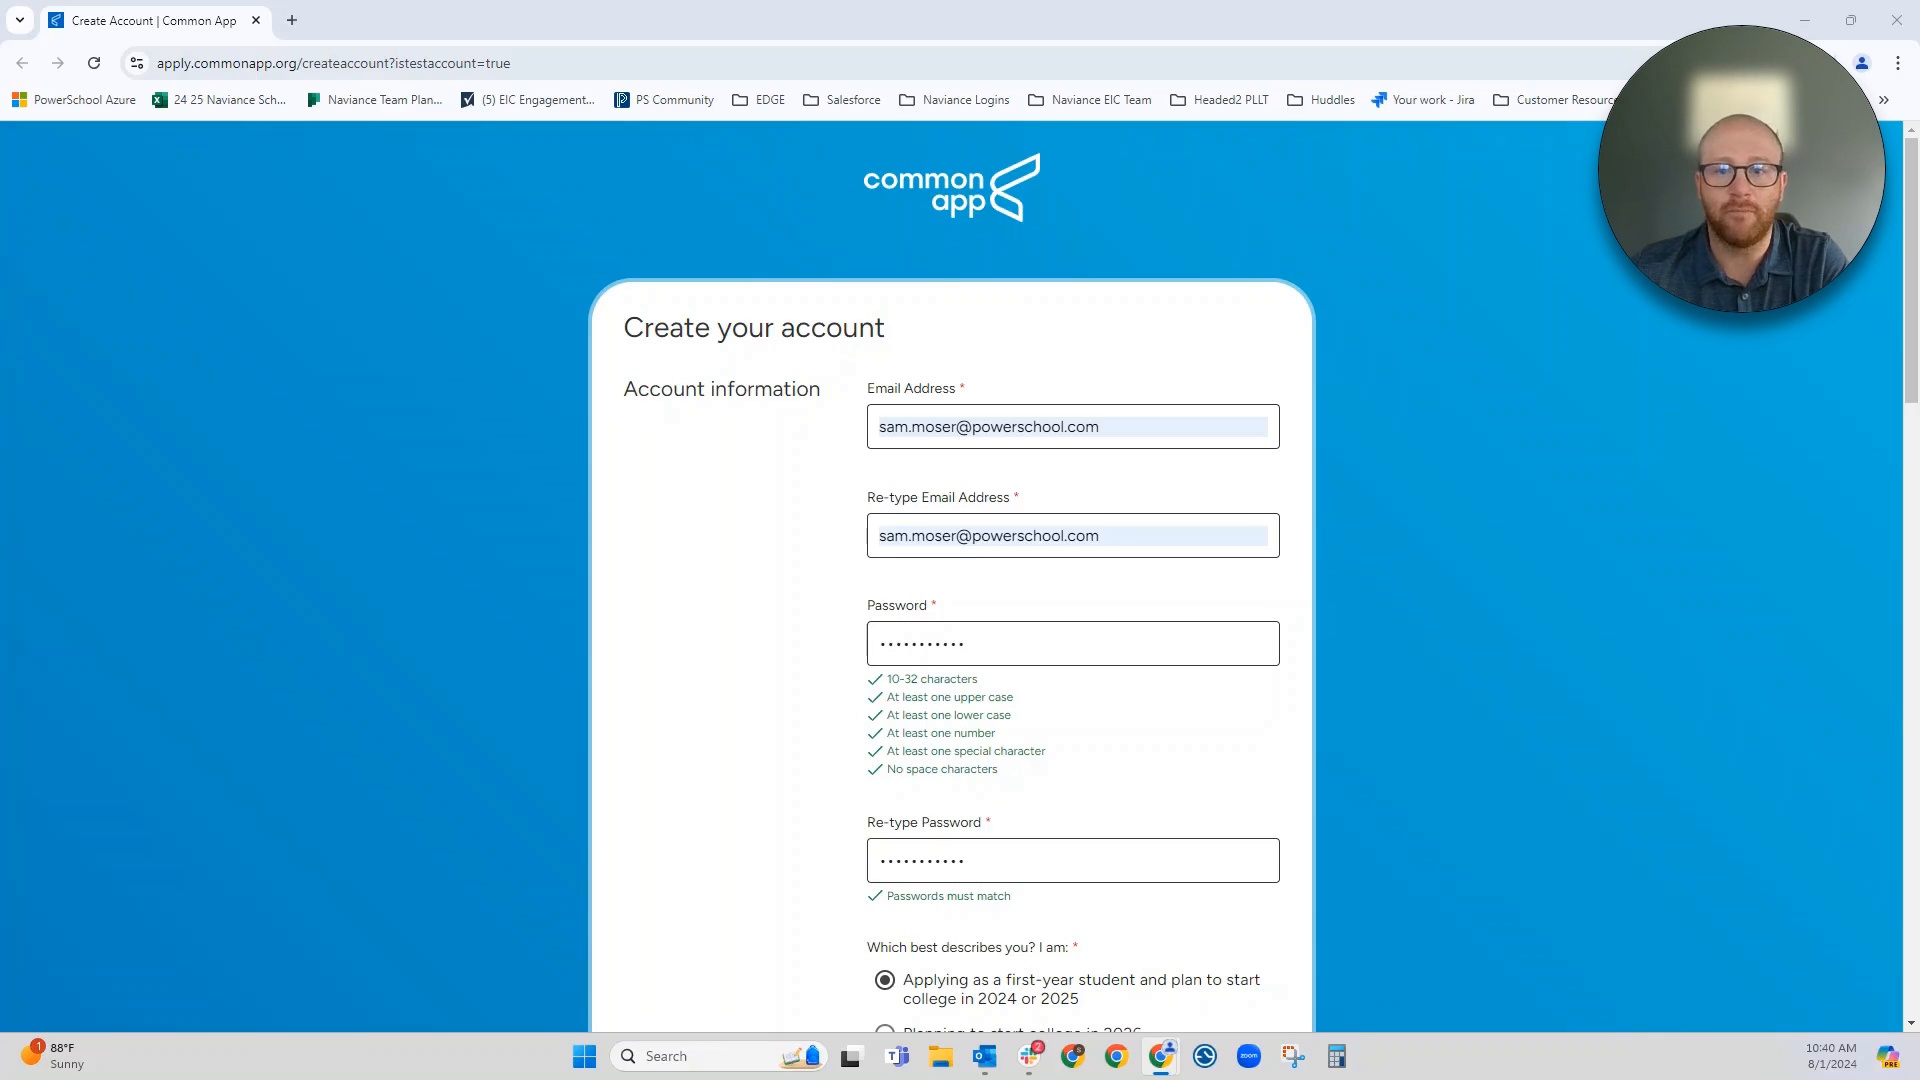Click the 'Account information' section label
The height and width of the screenshot is (1080, 1920).
[x=722, y=389]
